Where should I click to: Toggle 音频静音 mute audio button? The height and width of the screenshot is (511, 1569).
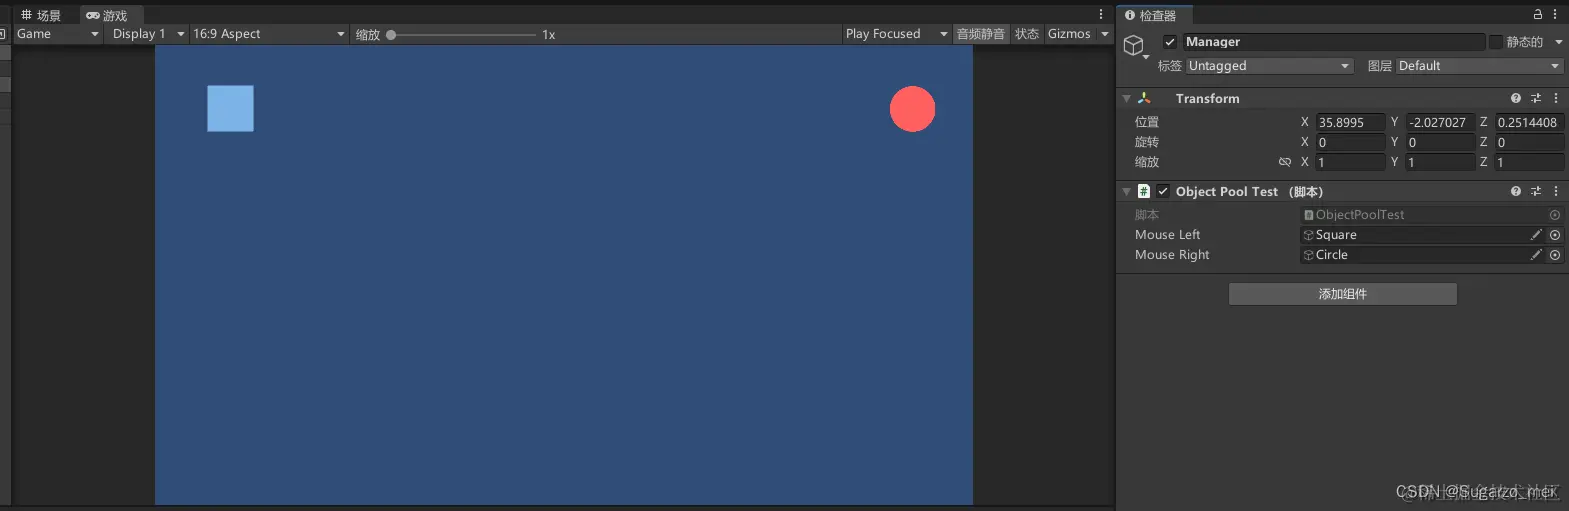981,34
